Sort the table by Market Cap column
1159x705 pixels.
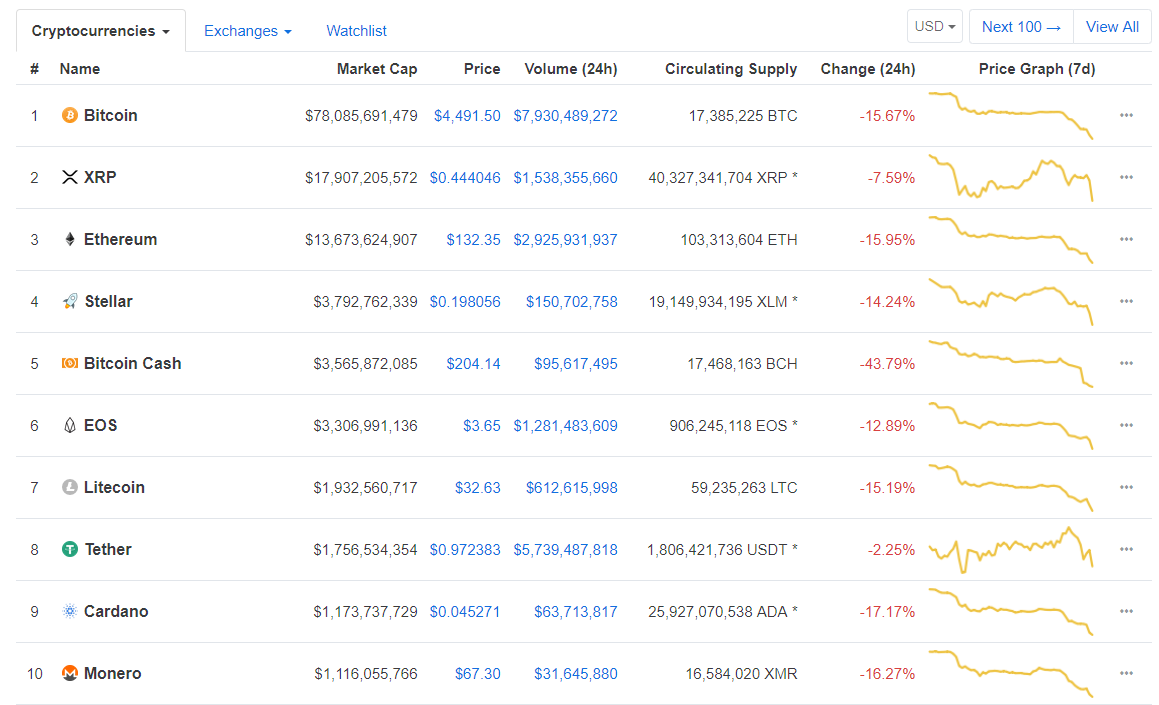pyautogui.click(x=376, y=69)
